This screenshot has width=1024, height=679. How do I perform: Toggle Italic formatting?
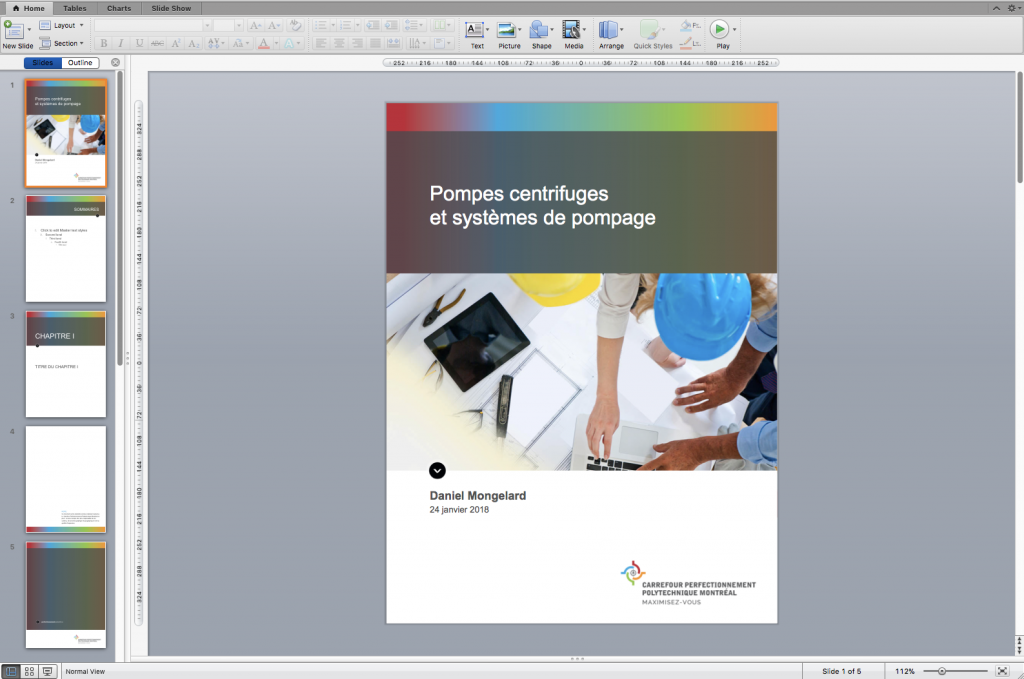click(121, 44)
